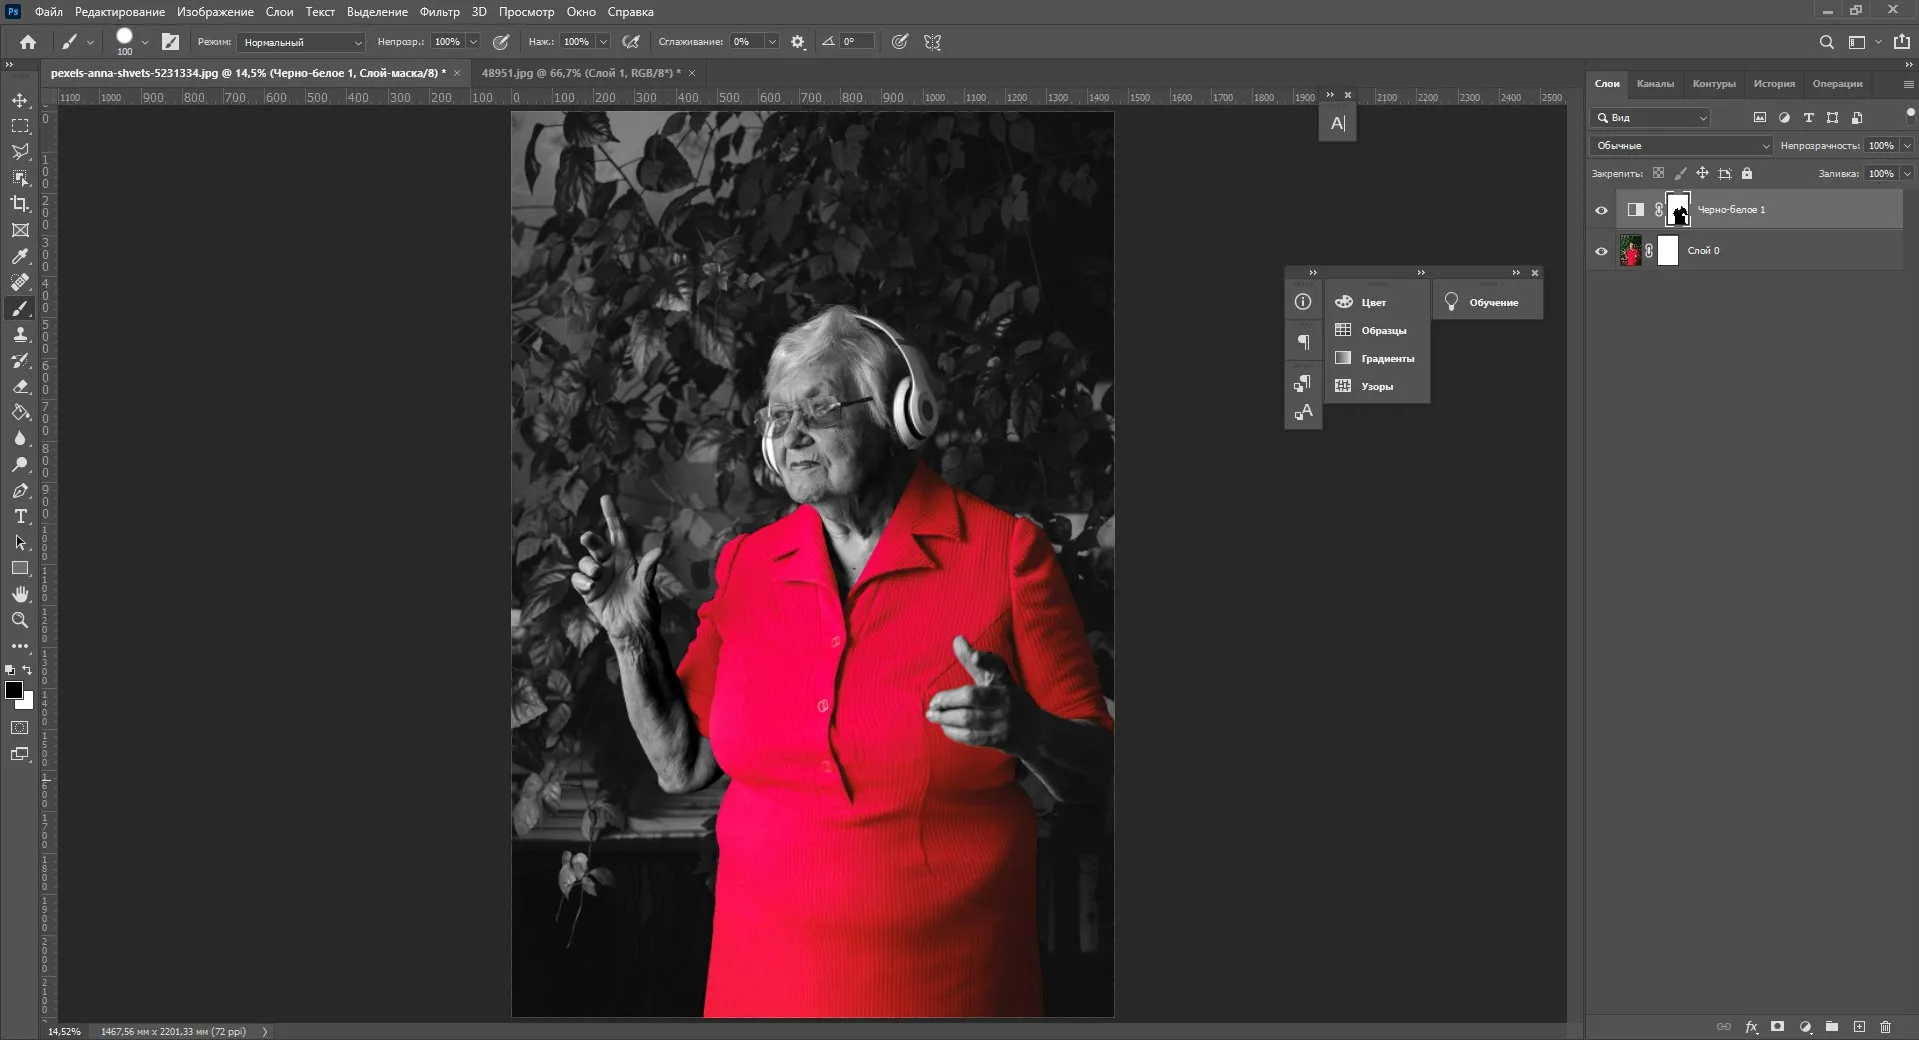
Task: Select the Rectangular Marquee tool
Action: coord(20,126)
